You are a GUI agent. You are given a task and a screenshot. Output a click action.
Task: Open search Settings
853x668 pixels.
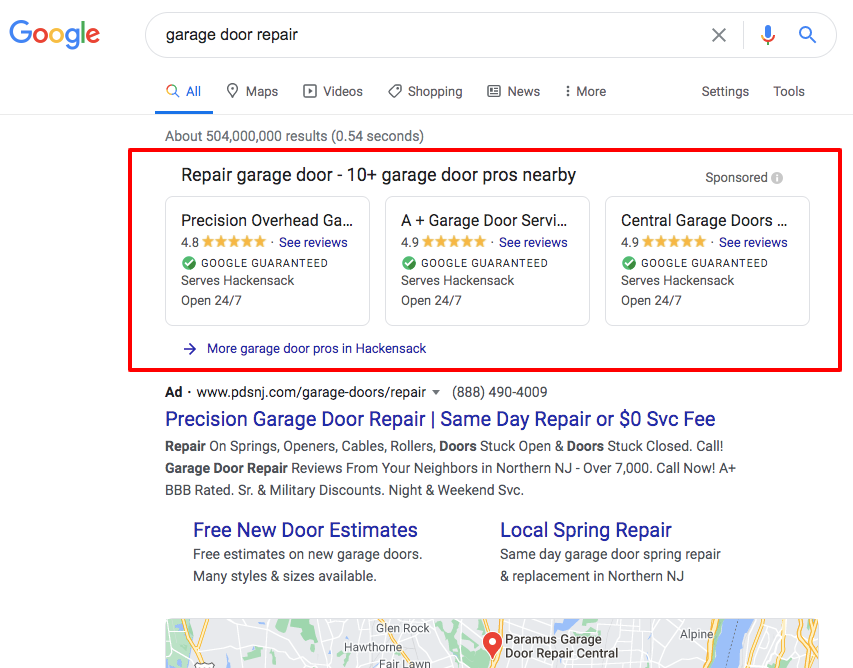point(725,91)
